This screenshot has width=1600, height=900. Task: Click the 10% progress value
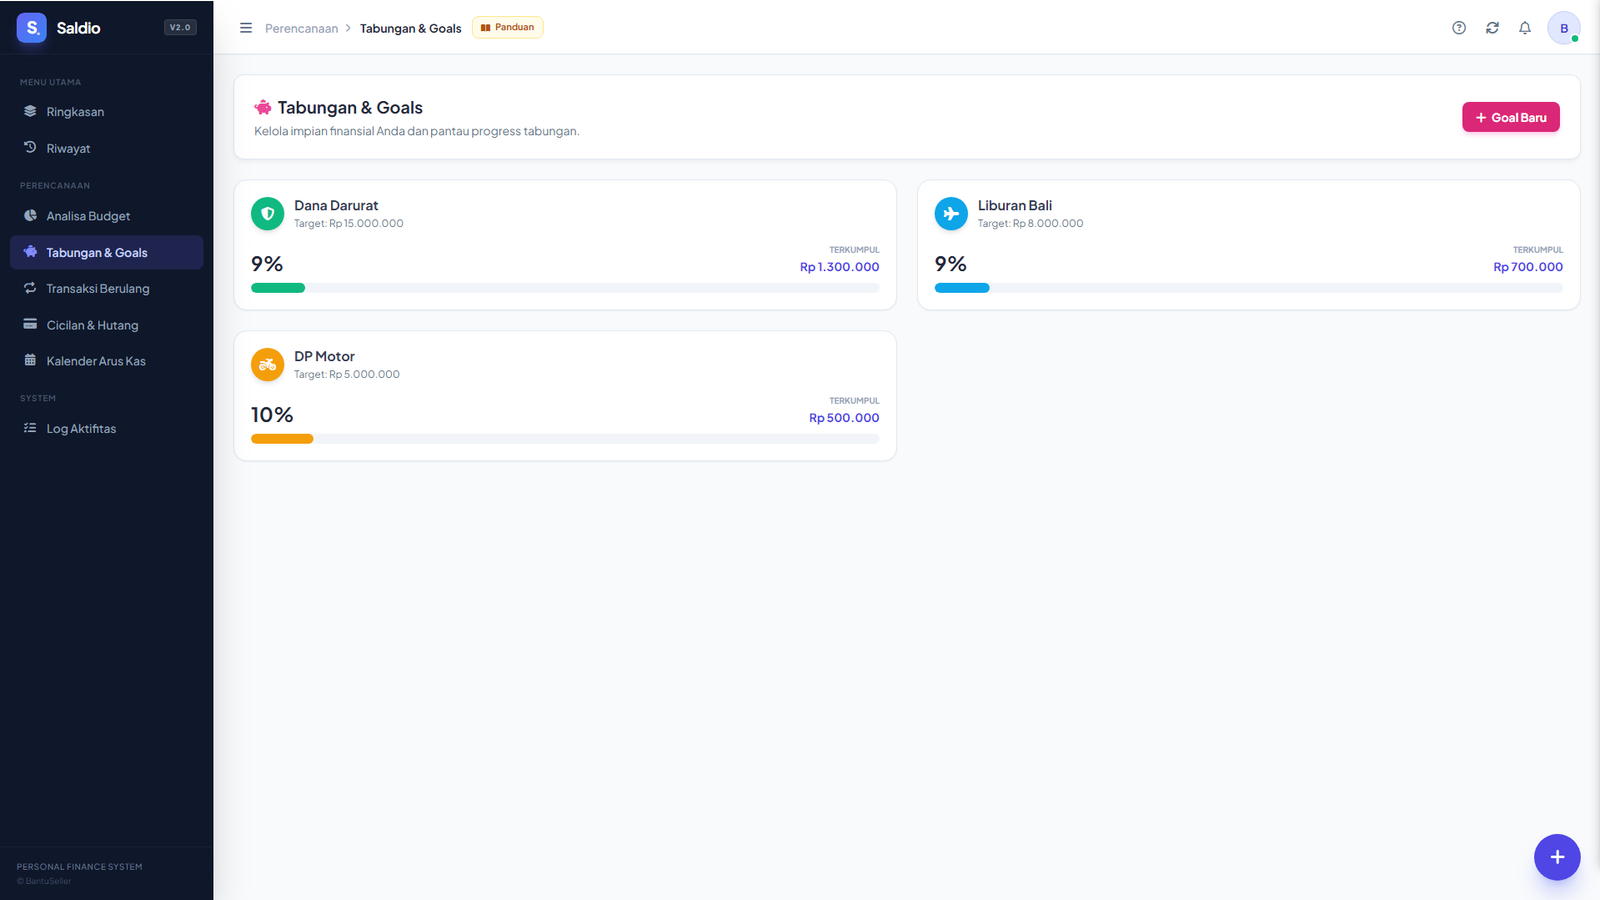tap(272, 415)
